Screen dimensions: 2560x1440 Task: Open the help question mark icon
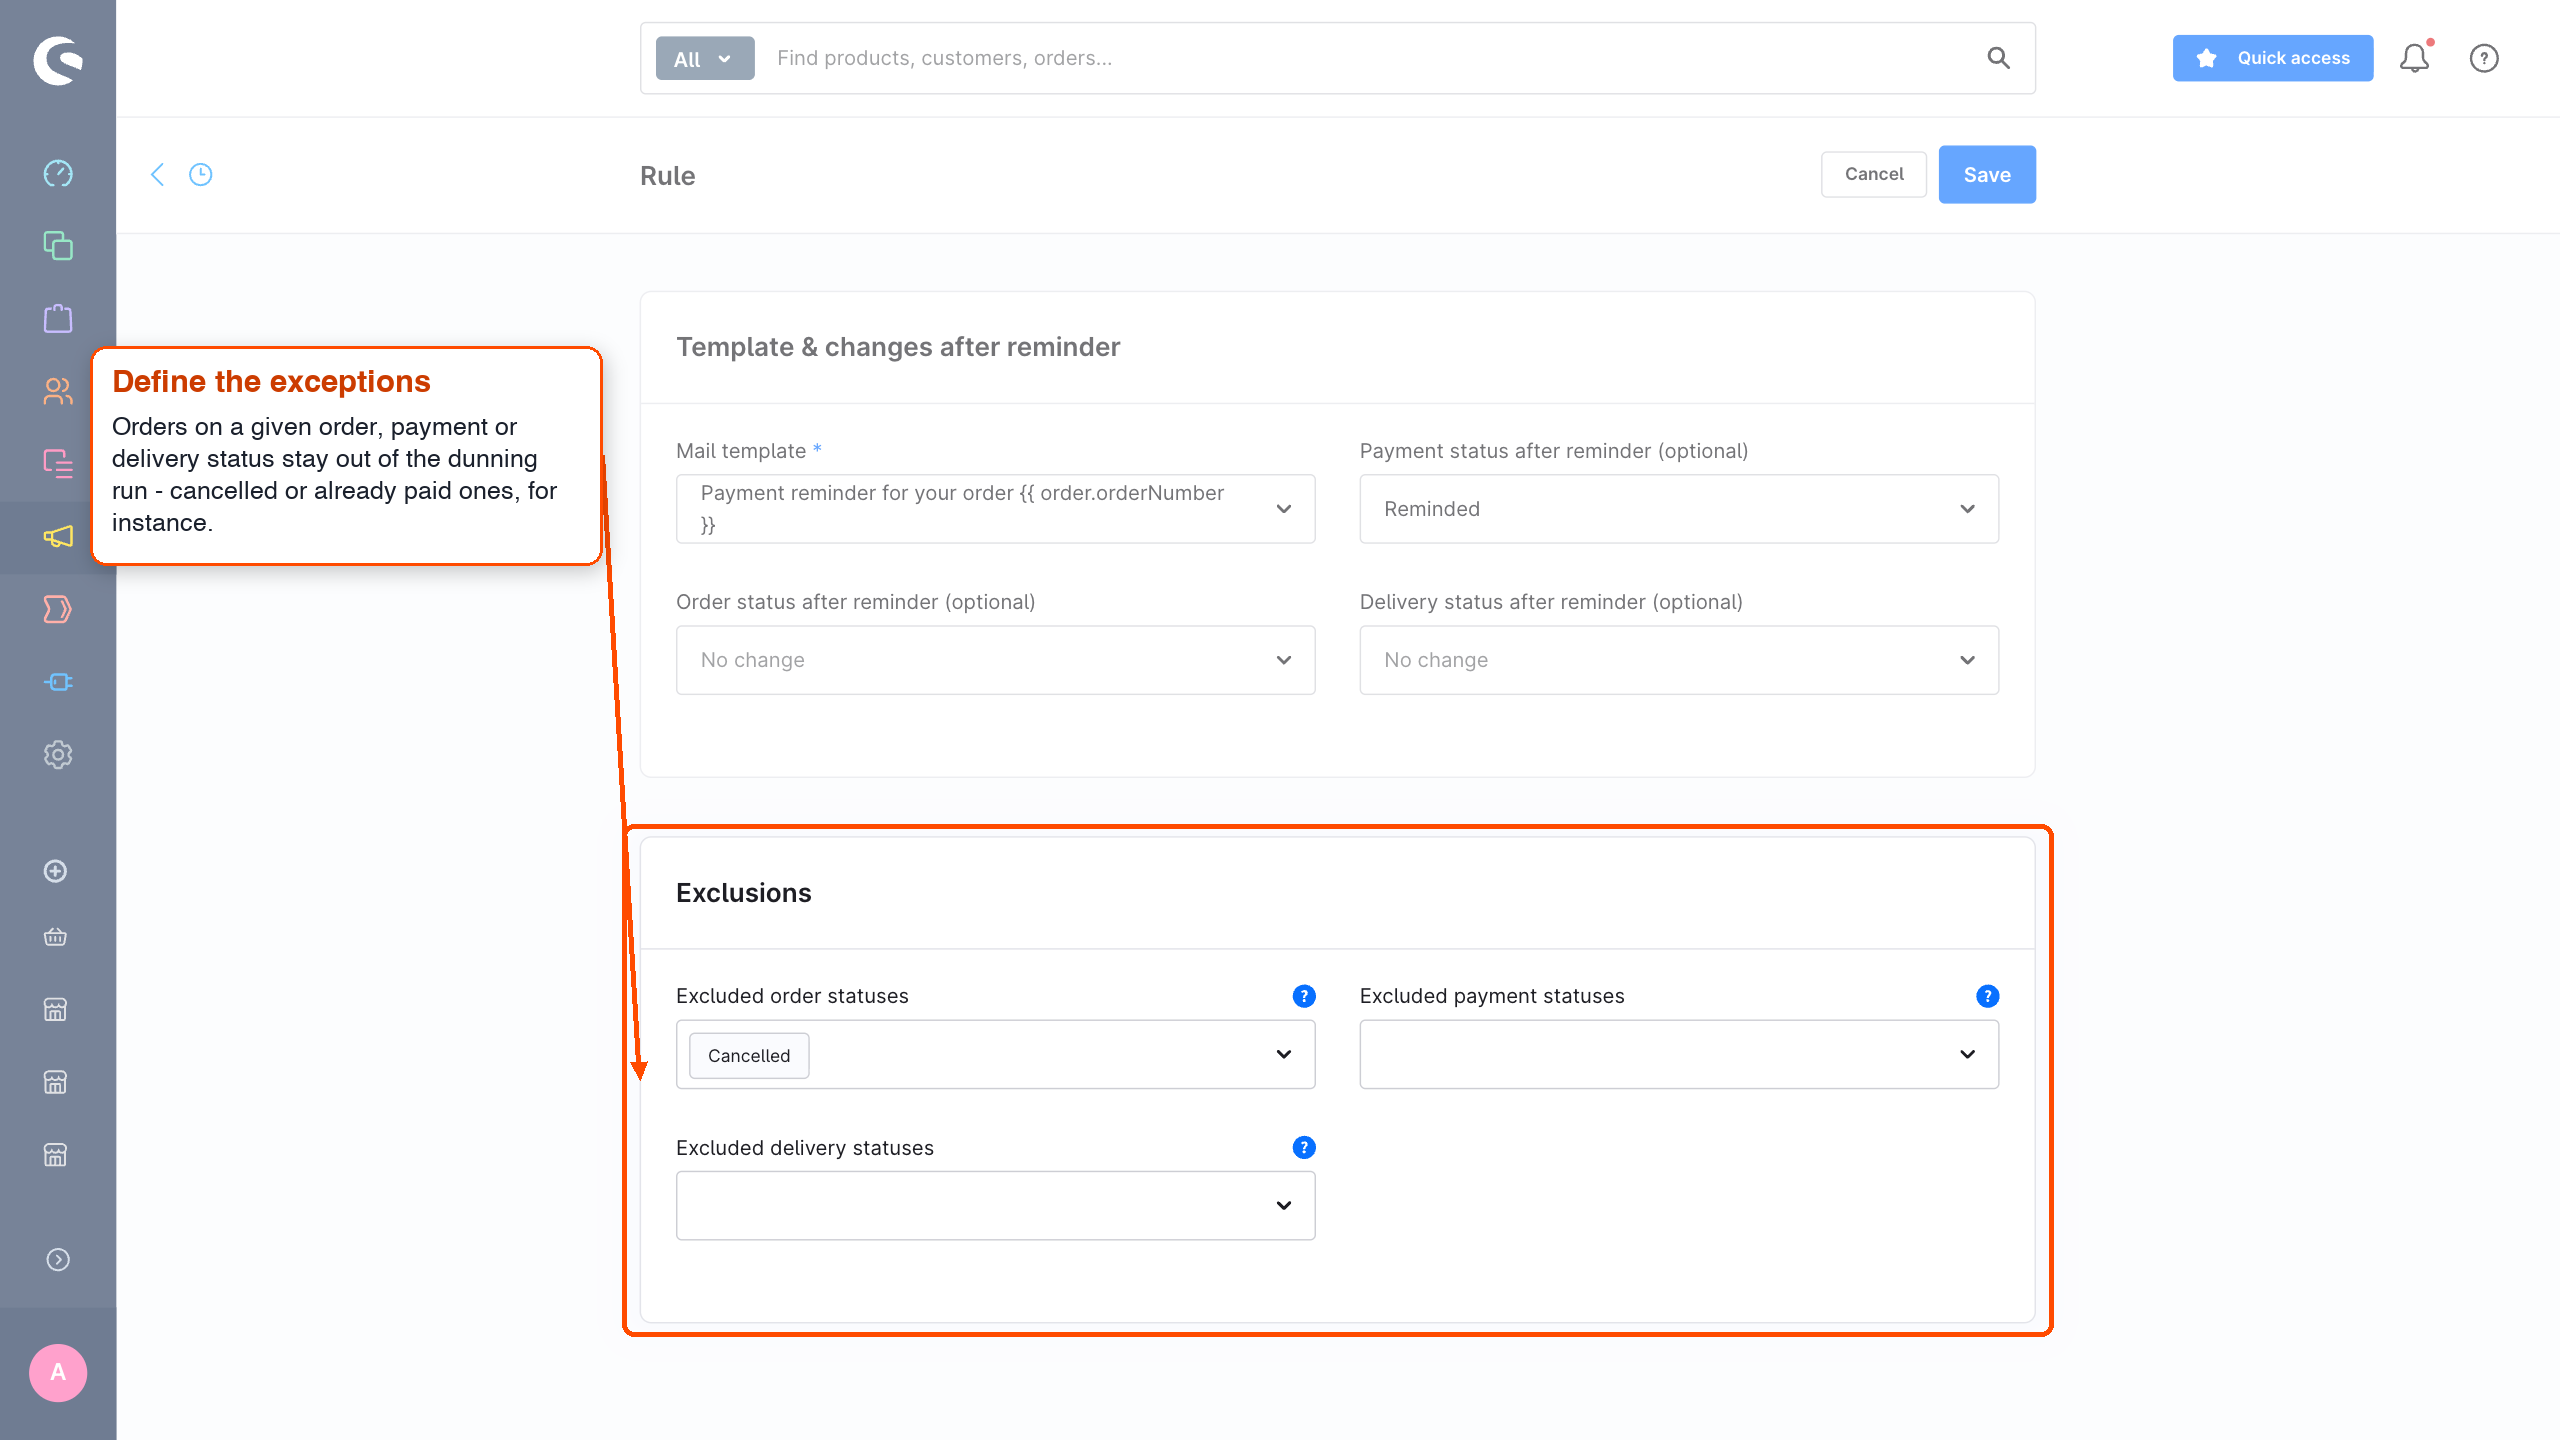2484,58
